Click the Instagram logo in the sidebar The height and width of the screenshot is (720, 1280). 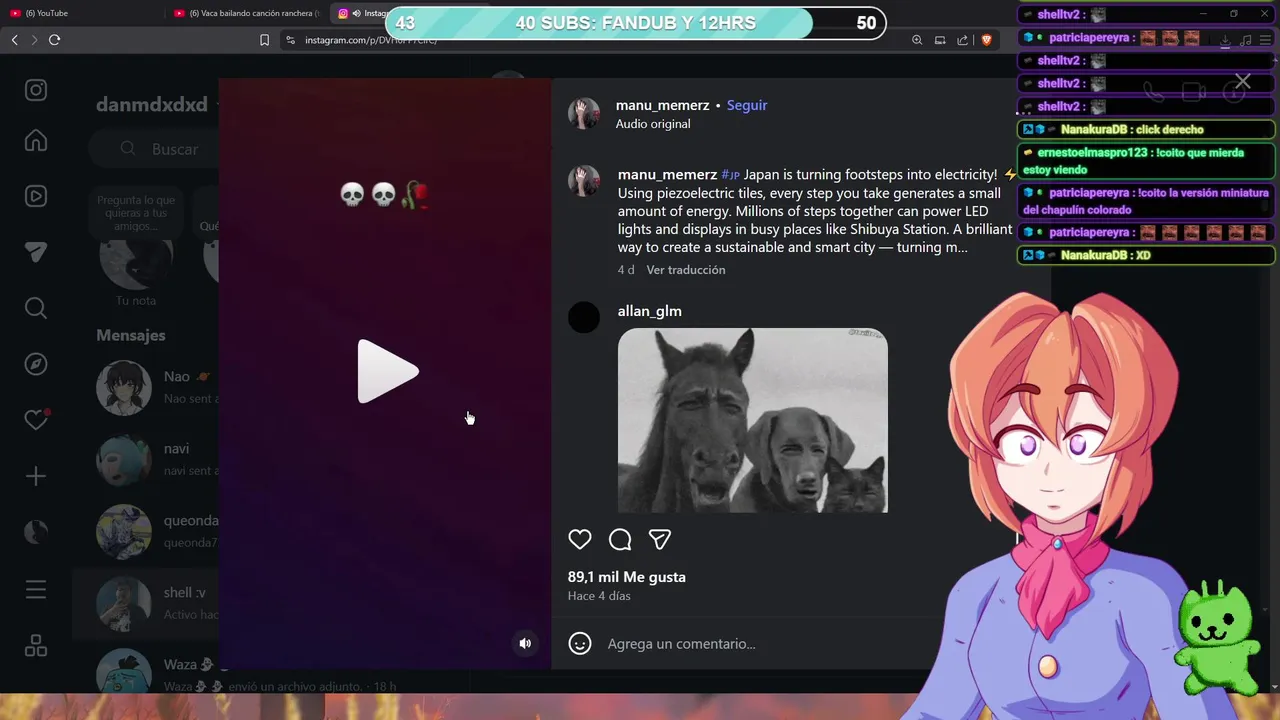pos(36,90)
